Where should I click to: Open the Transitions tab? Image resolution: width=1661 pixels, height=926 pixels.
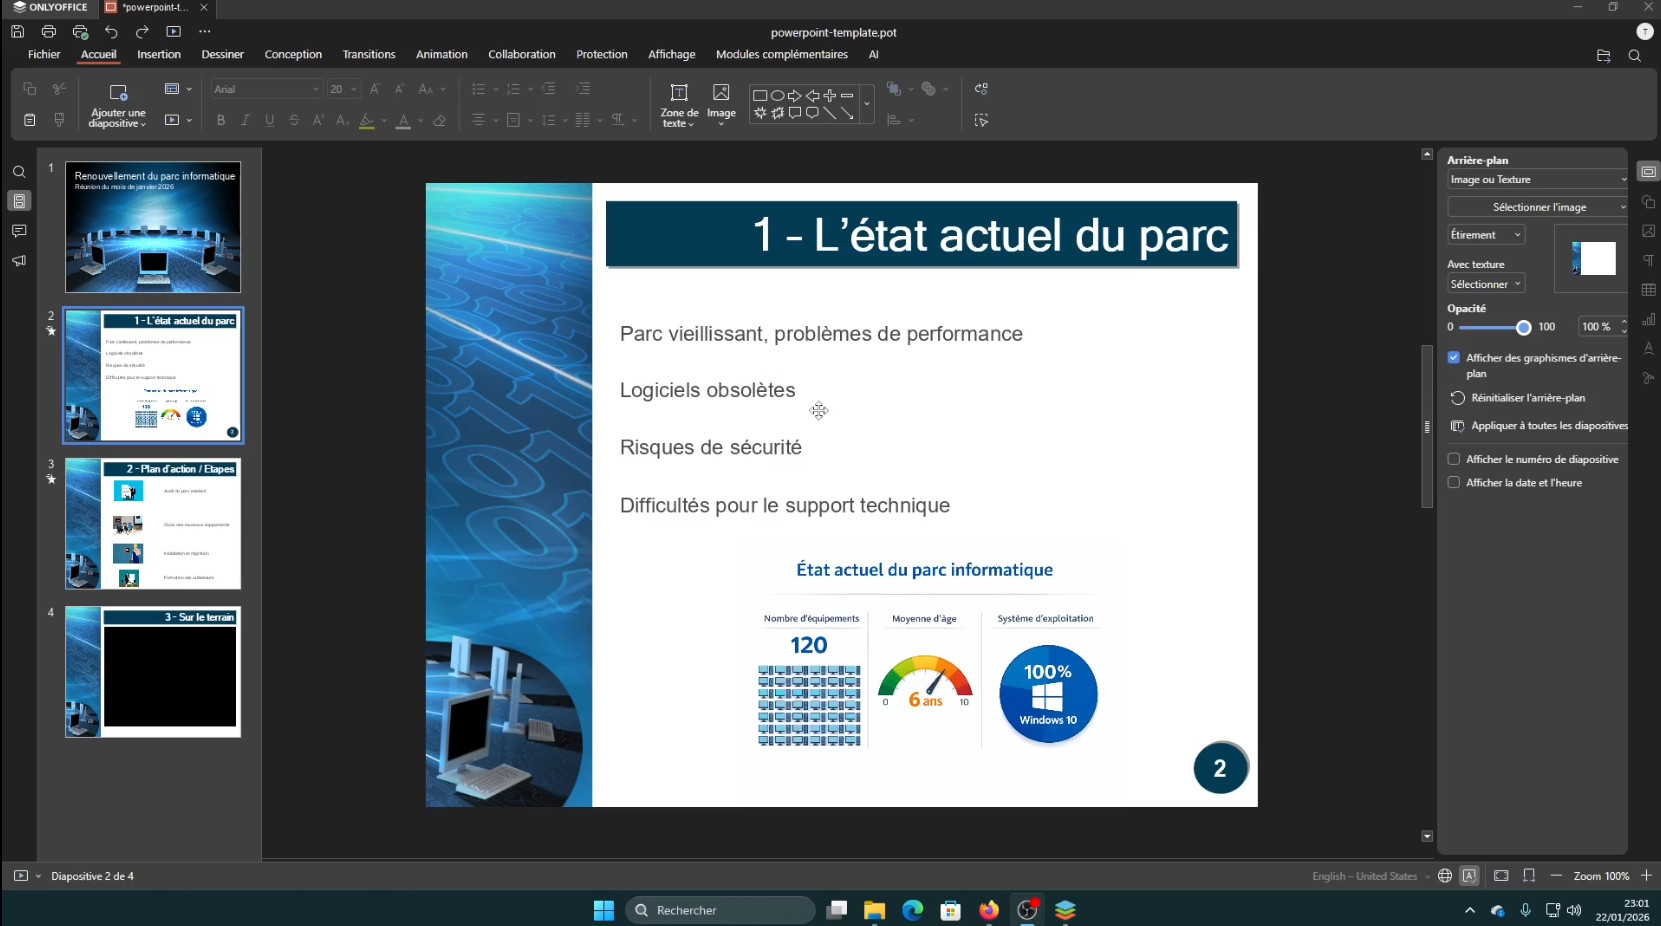pos(368,55)
